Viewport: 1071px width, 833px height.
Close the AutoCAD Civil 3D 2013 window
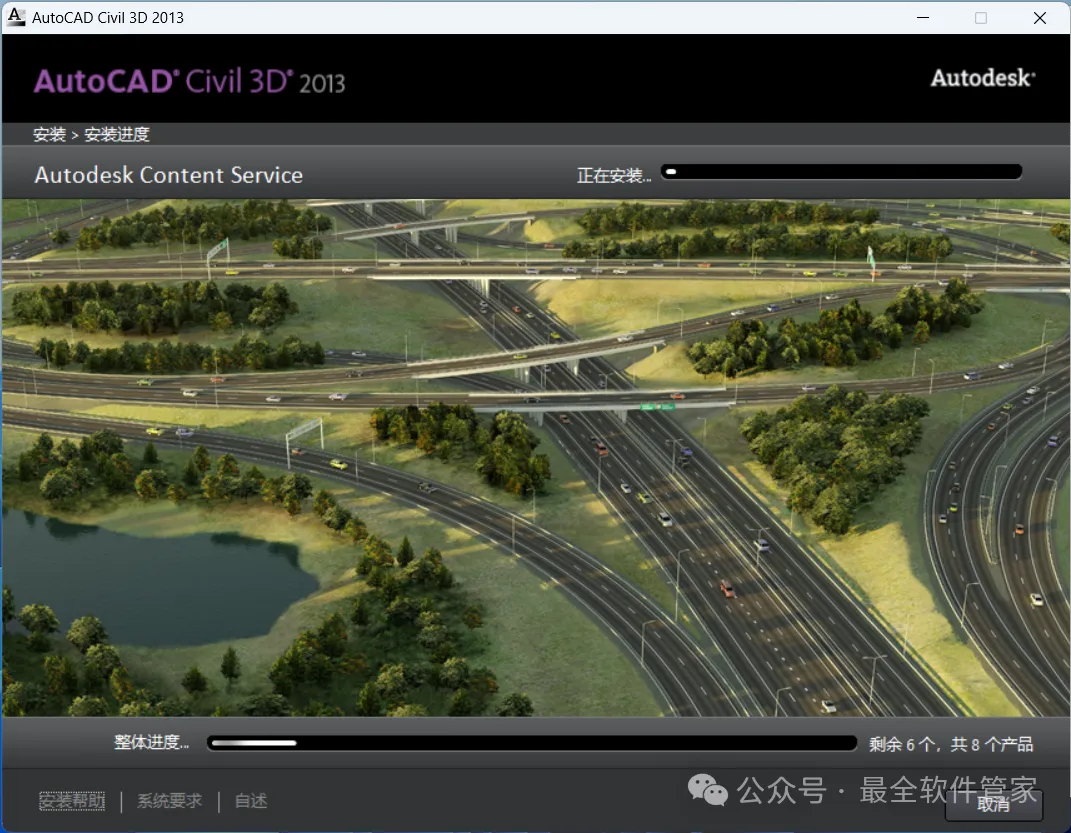point(1040,18)
